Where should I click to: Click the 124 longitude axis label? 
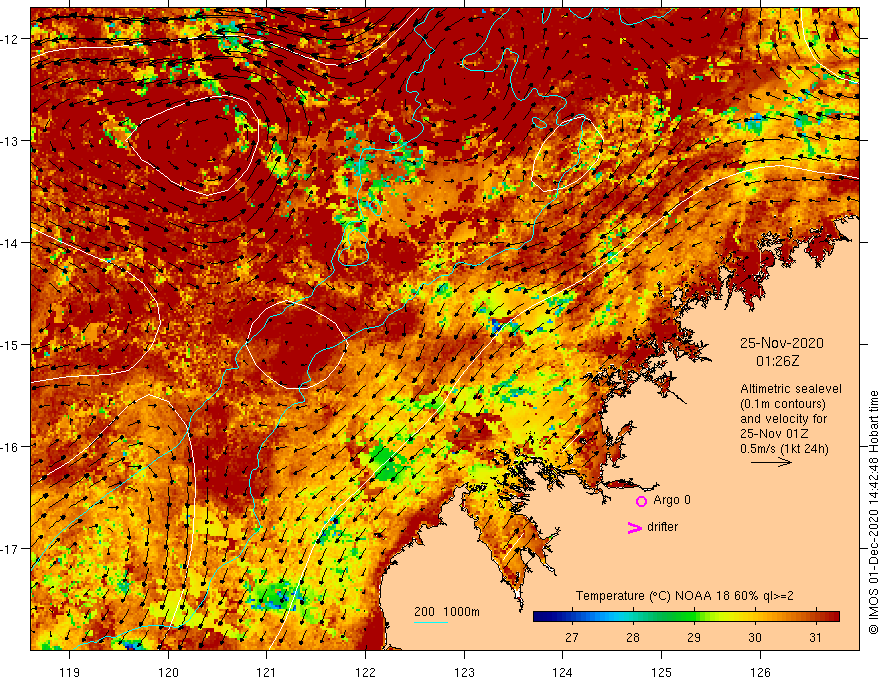pos(563,672)
